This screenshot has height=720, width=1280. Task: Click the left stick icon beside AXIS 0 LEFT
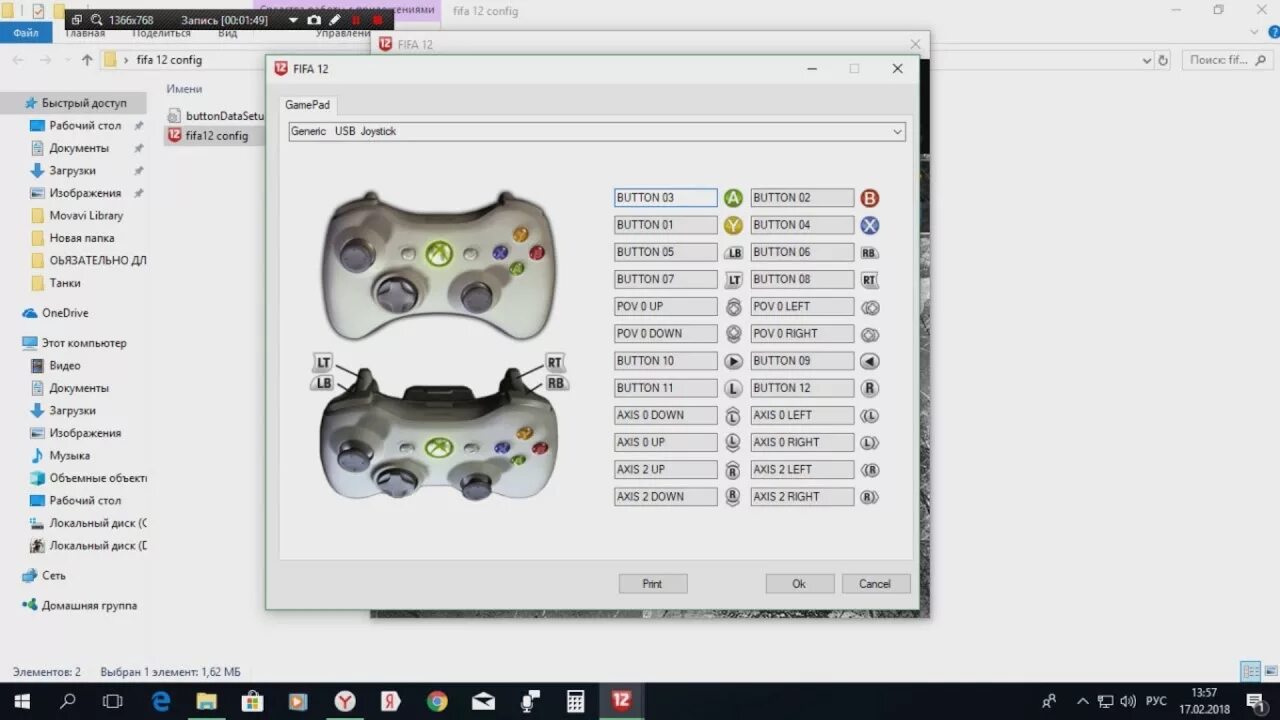coord(870,415)
